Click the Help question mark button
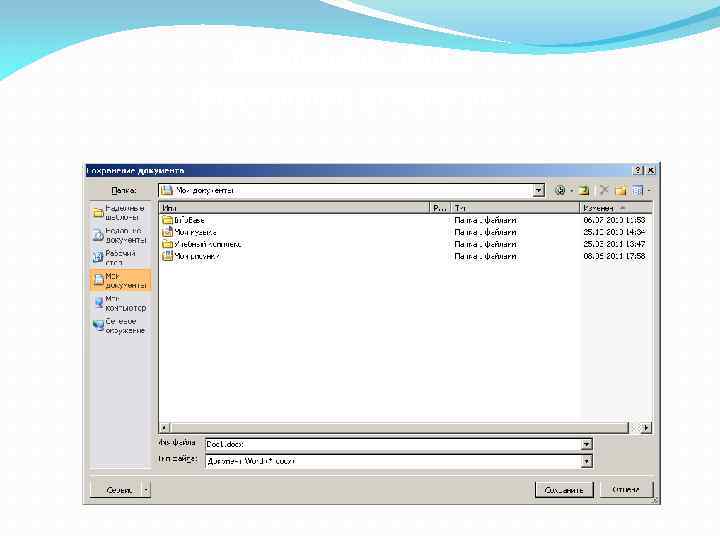 [638, 170]
